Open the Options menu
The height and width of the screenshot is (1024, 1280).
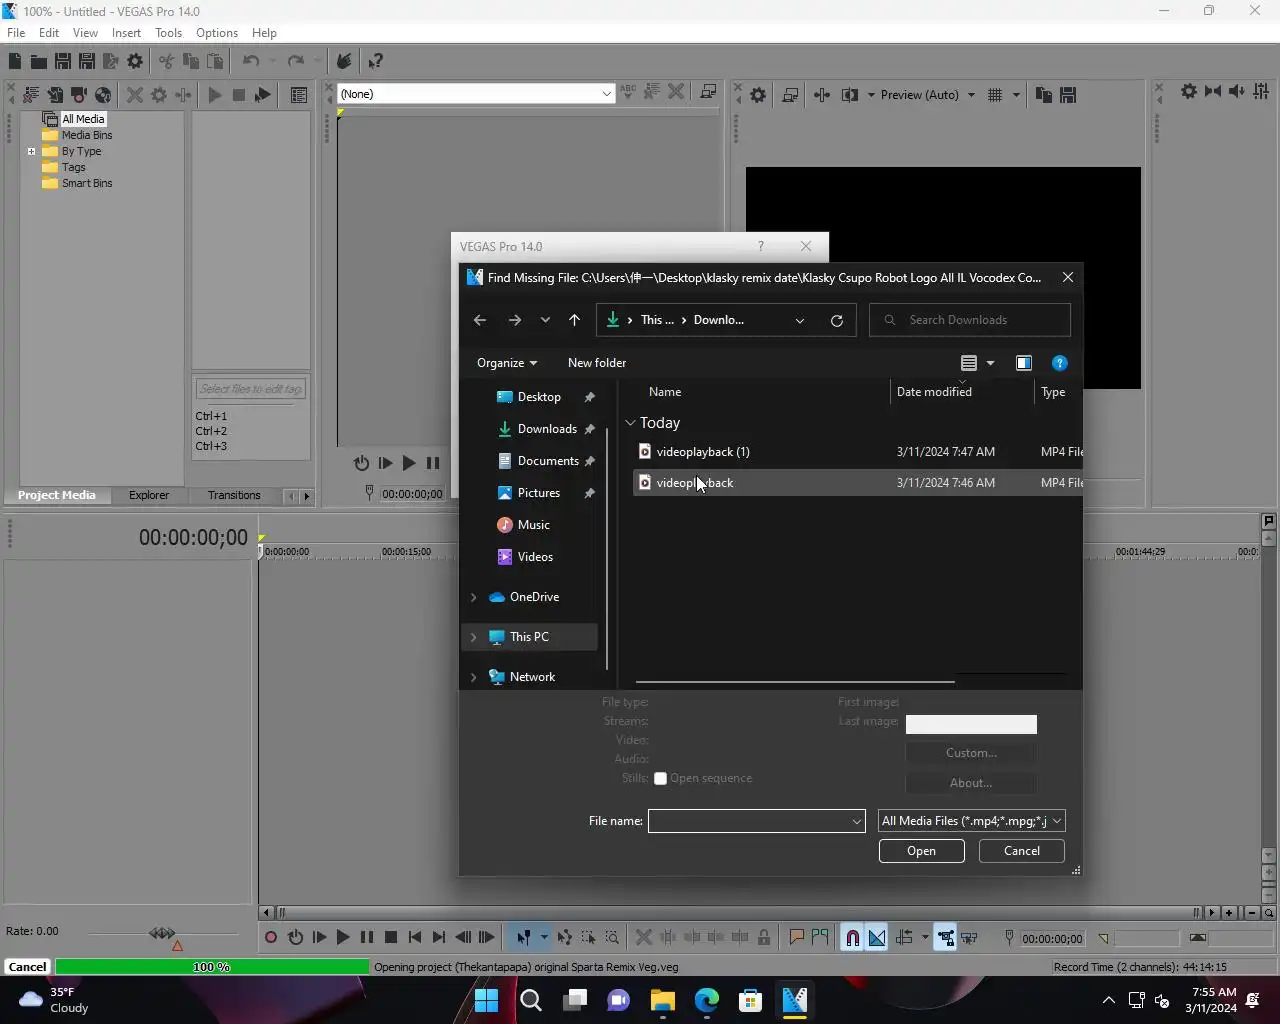(217, 33)
